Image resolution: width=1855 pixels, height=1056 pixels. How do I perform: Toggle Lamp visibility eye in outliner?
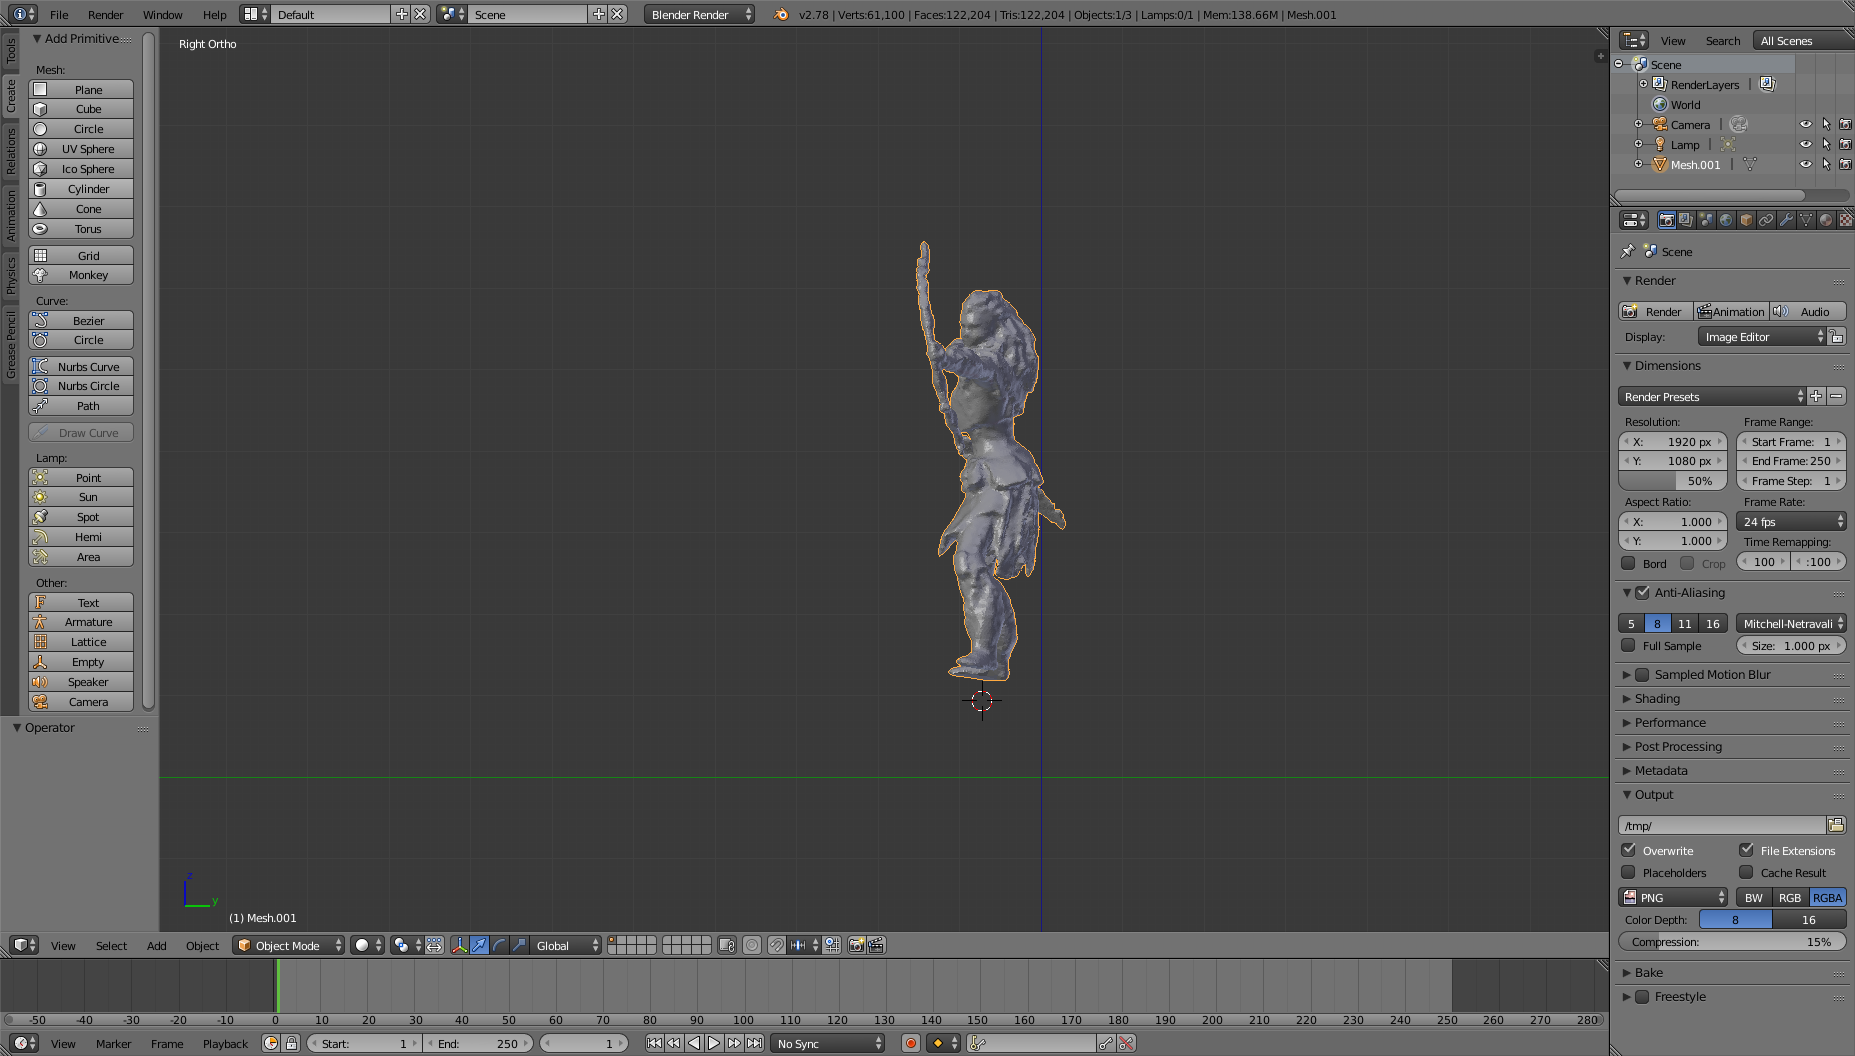(x=1806, y=144)
